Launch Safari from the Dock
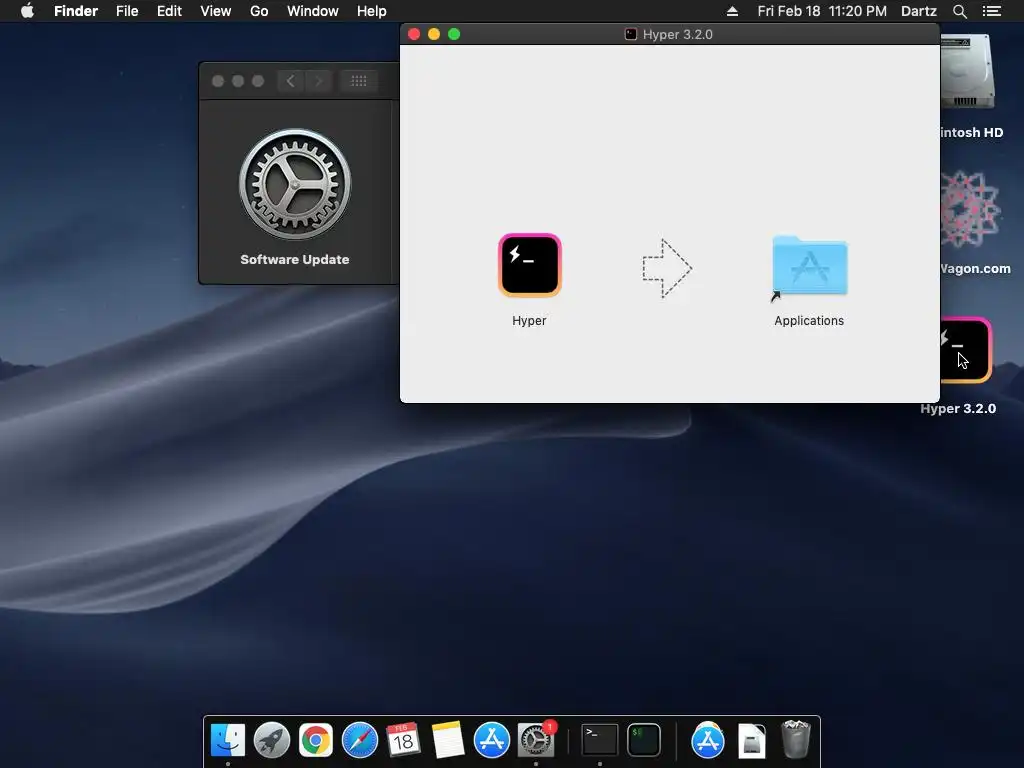Image resolution: width=1024 pixels, height=768 pixels. (360, 740)
